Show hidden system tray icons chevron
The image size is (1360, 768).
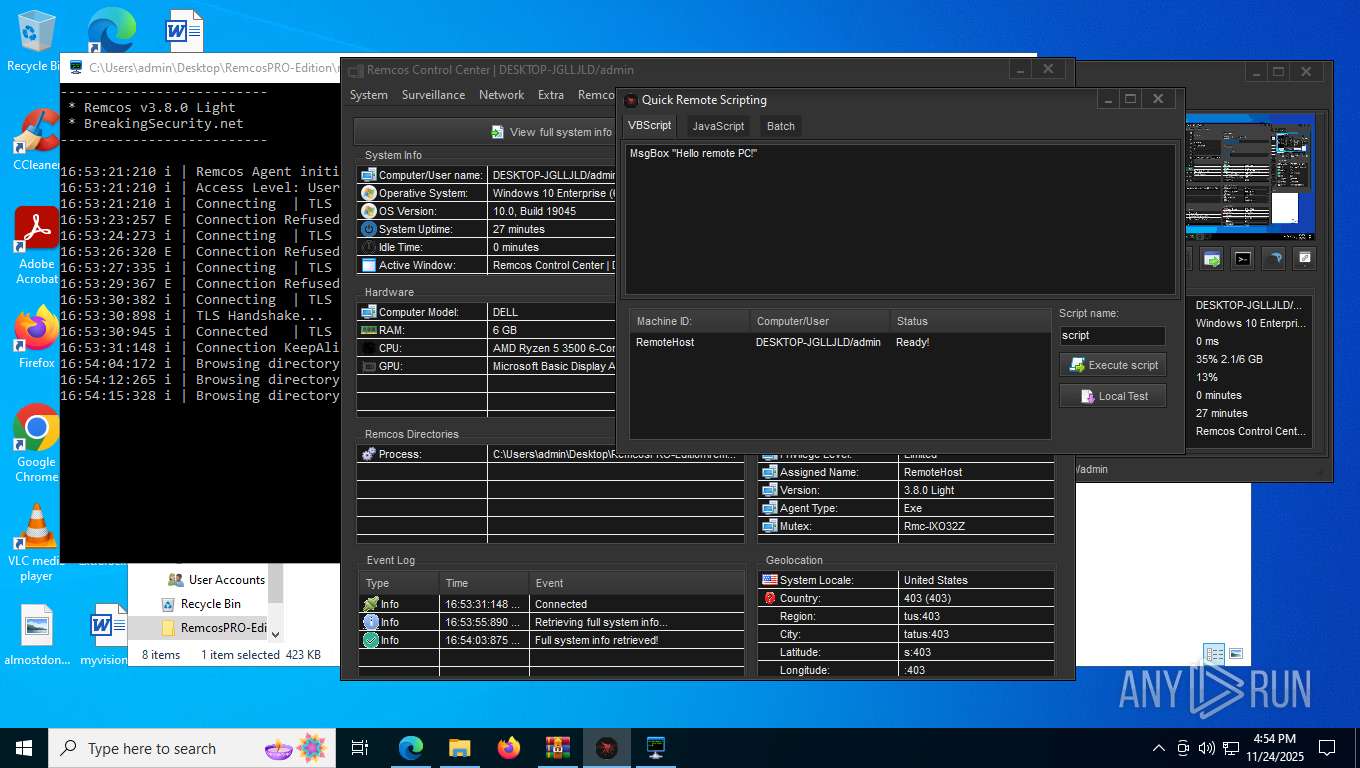[1159, 748]
